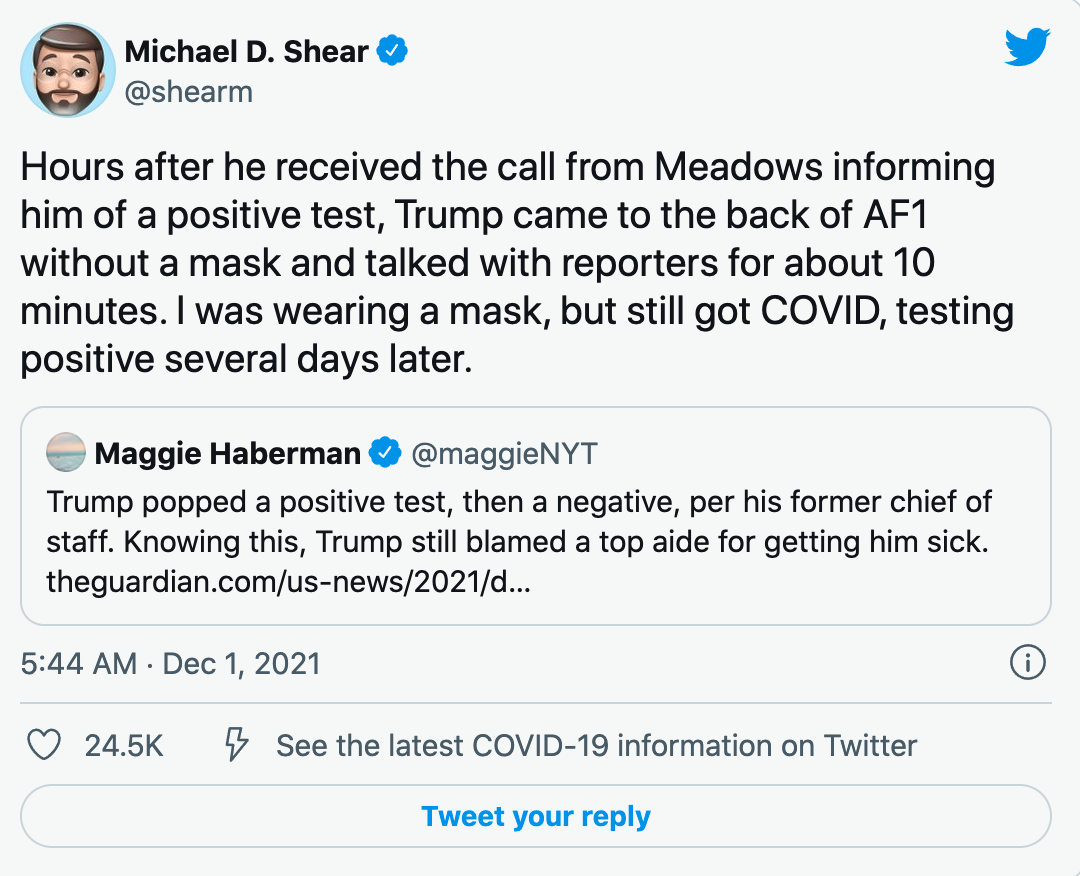Screen dimensions: 1080x876
Task: Click Michael D. Shear's verified badge
Action: [391, 52]
